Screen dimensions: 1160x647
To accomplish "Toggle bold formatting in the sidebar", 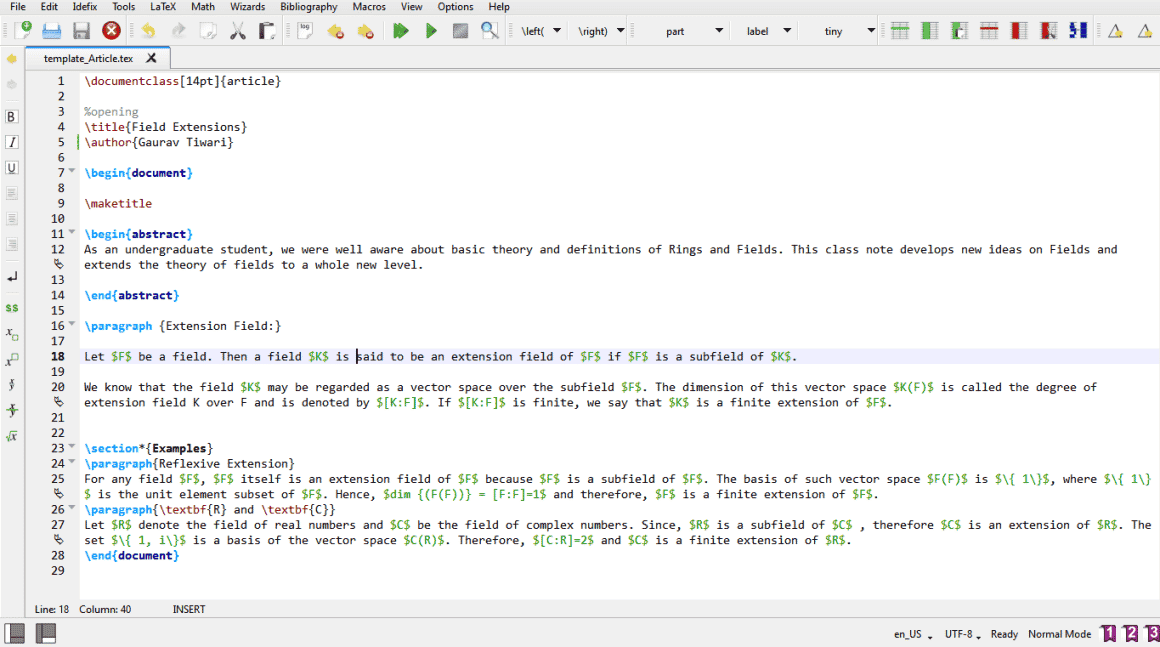I will pos(11,117).
